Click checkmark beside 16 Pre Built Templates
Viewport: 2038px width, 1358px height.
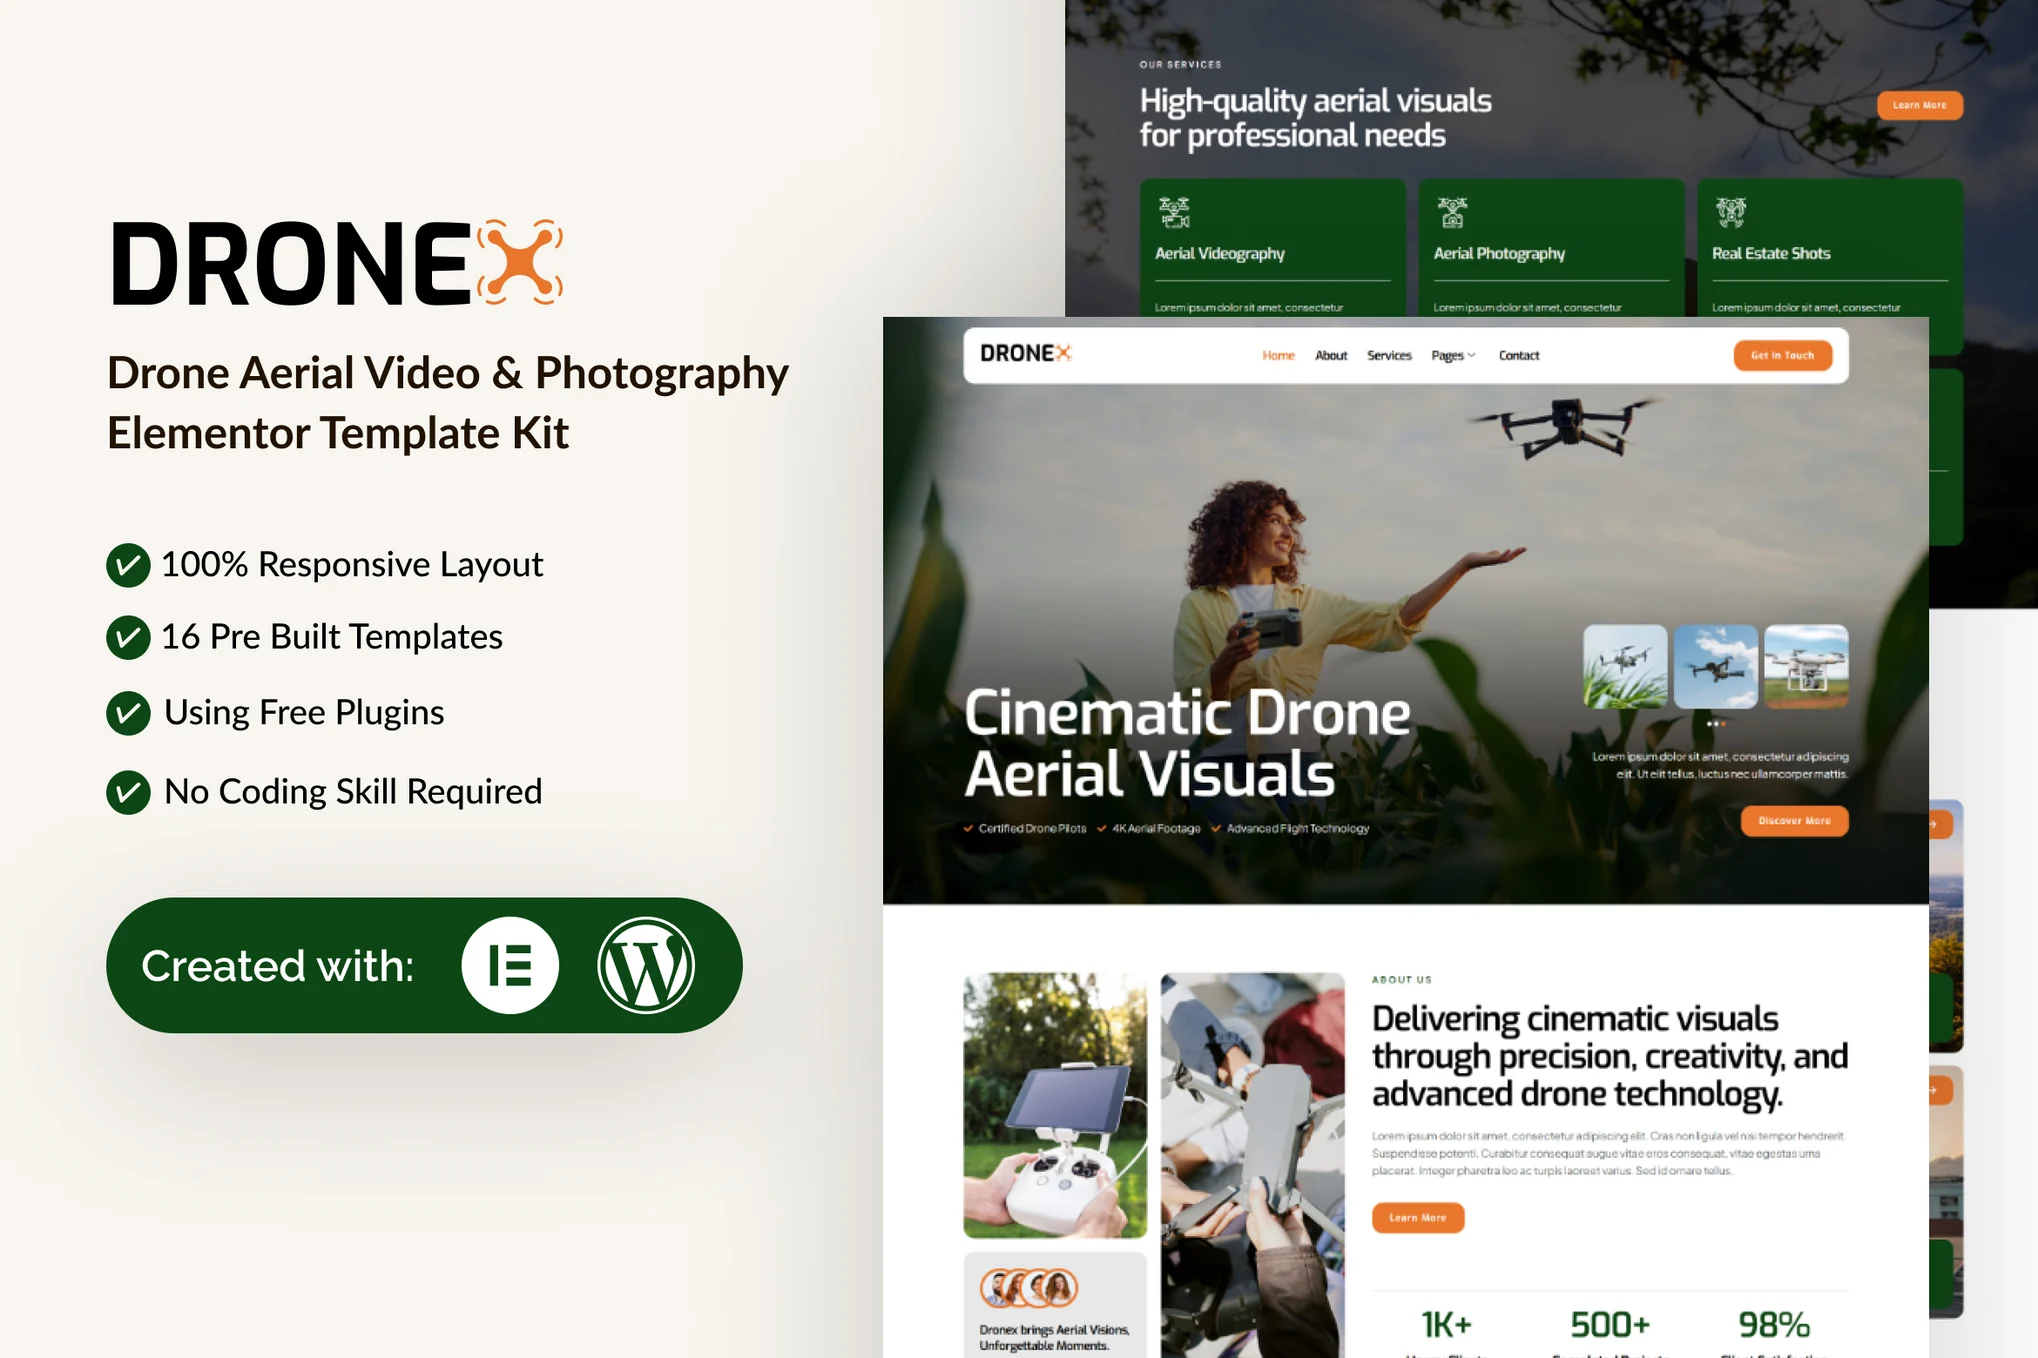[128, 638]
